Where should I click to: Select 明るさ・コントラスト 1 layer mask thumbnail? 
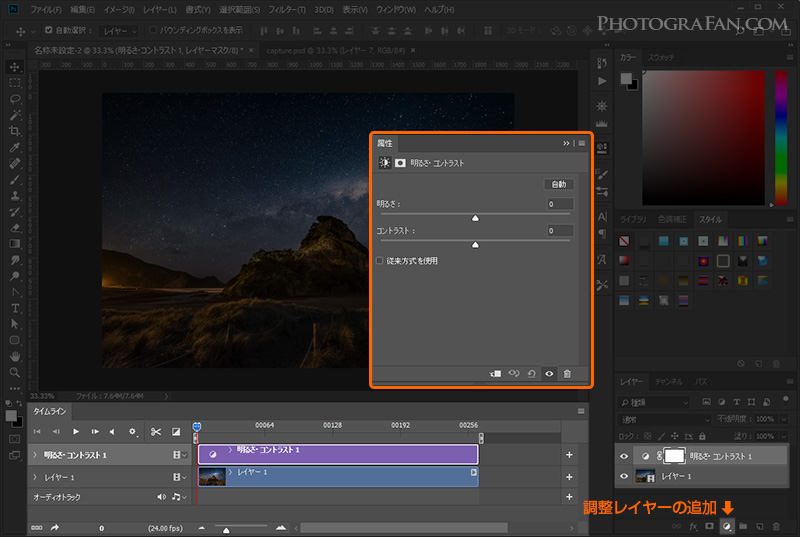[x=674, y=456]
